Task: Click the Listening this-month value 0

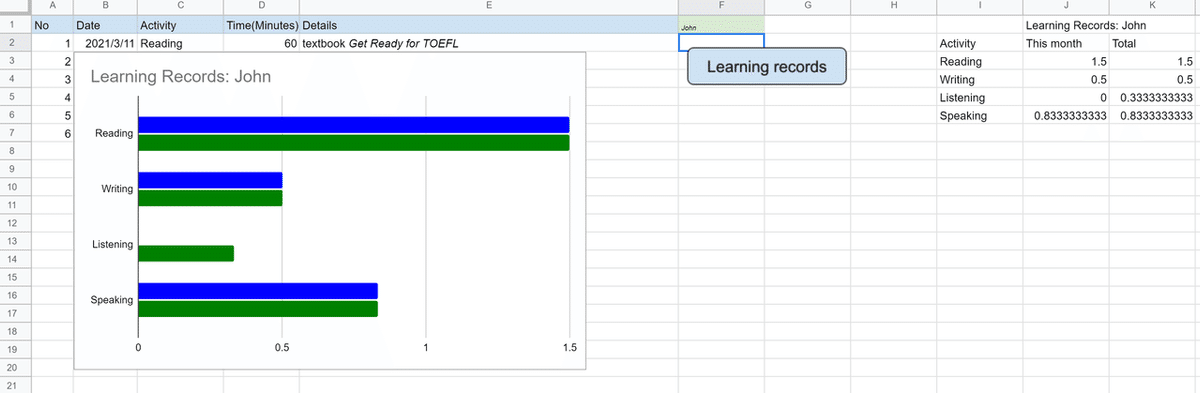Action: point(1066,97)
